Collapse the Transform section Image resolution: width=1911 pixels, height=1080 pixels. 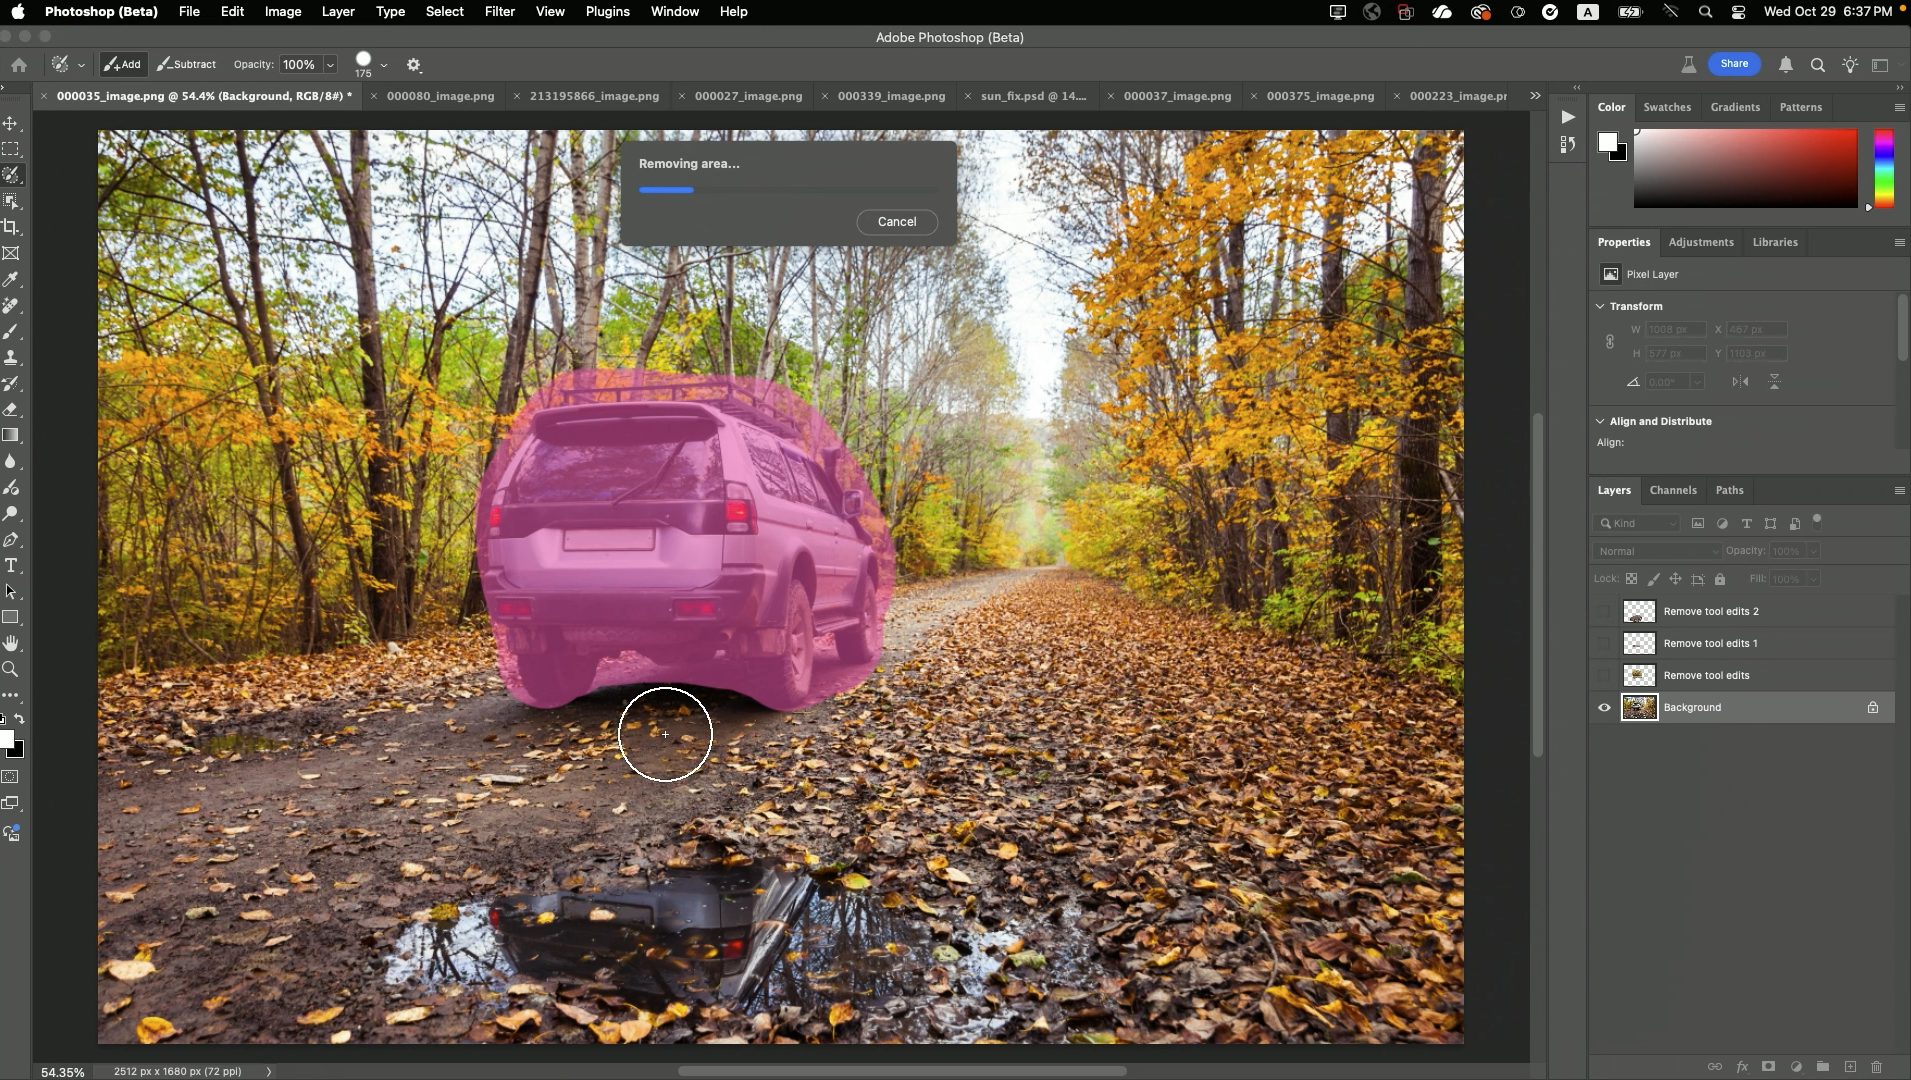click(1600, 307)
